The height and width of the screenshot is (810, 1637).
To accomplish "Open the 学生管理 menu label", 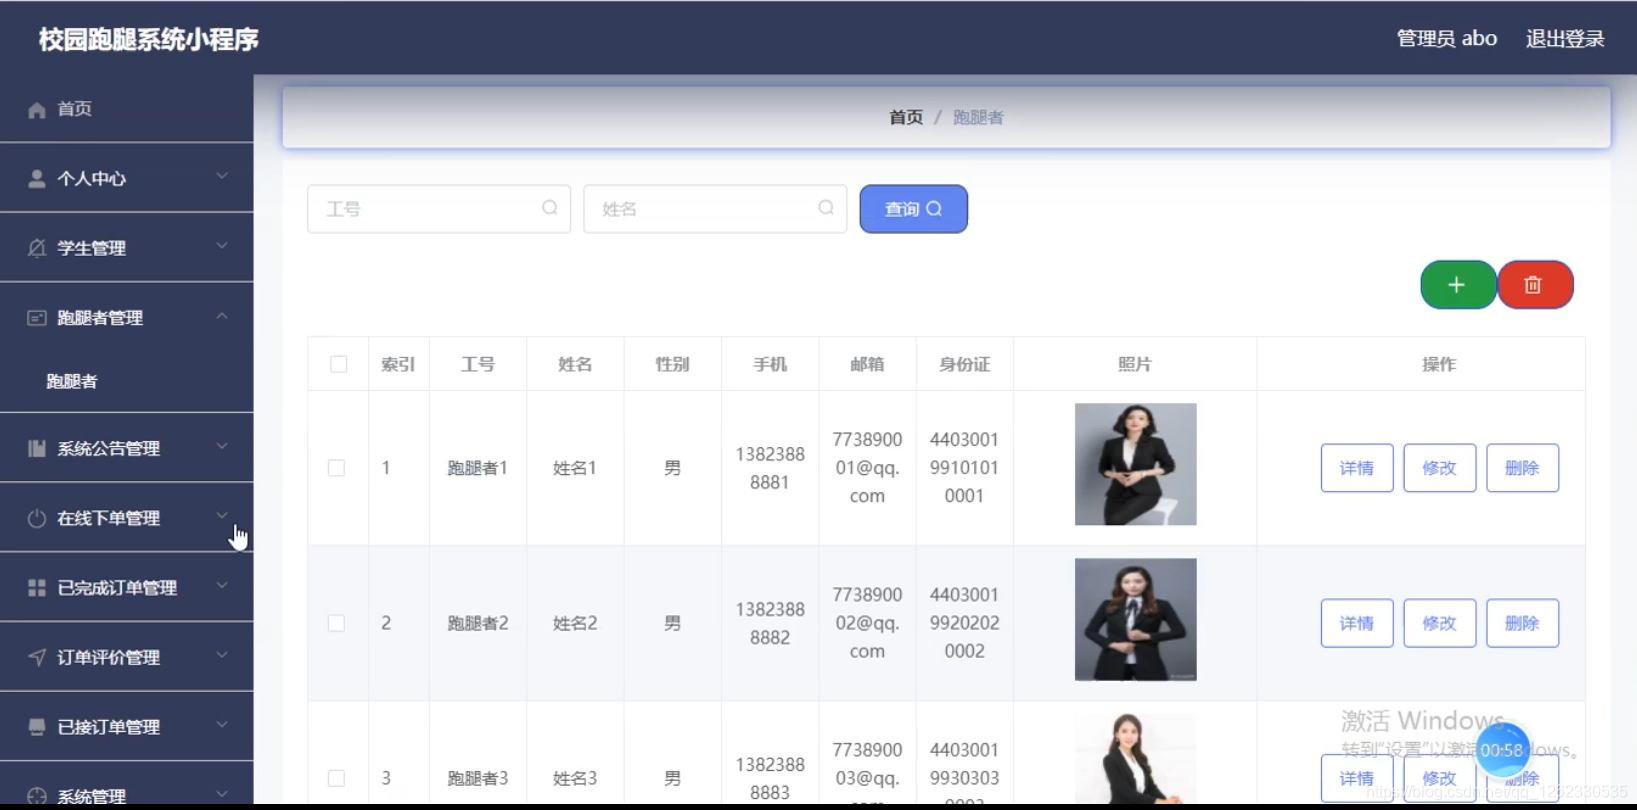I will 91,248.
